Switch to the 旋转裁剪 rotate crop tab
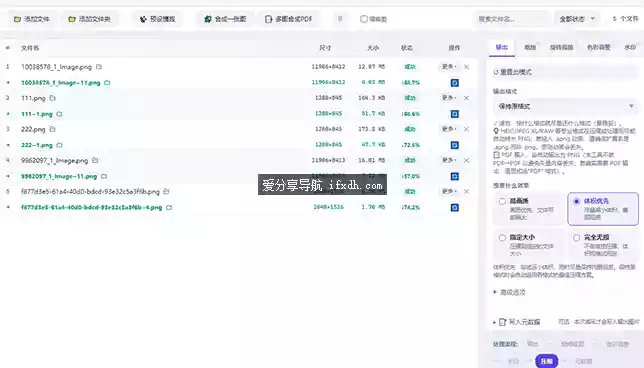This screenshot has height=368, width=644. (561, 47)
